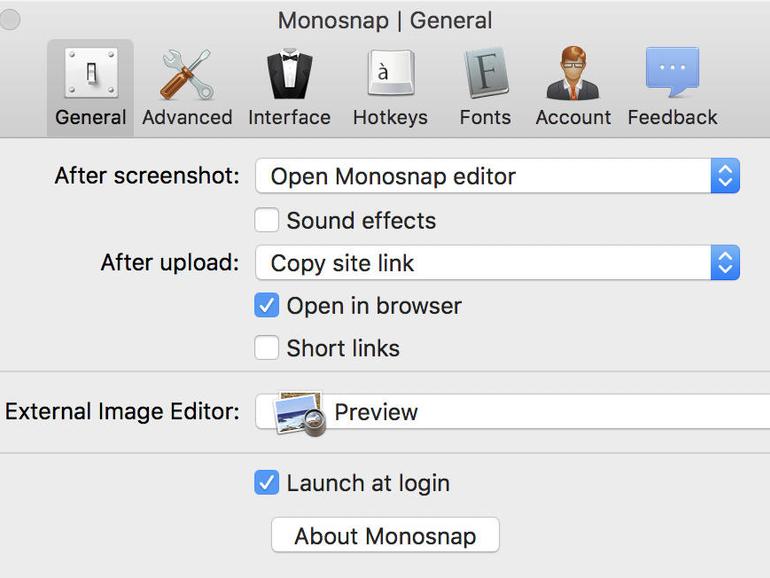Open Hotkeys keyboard key icon
770x578 pixels.
coord(391,73)
